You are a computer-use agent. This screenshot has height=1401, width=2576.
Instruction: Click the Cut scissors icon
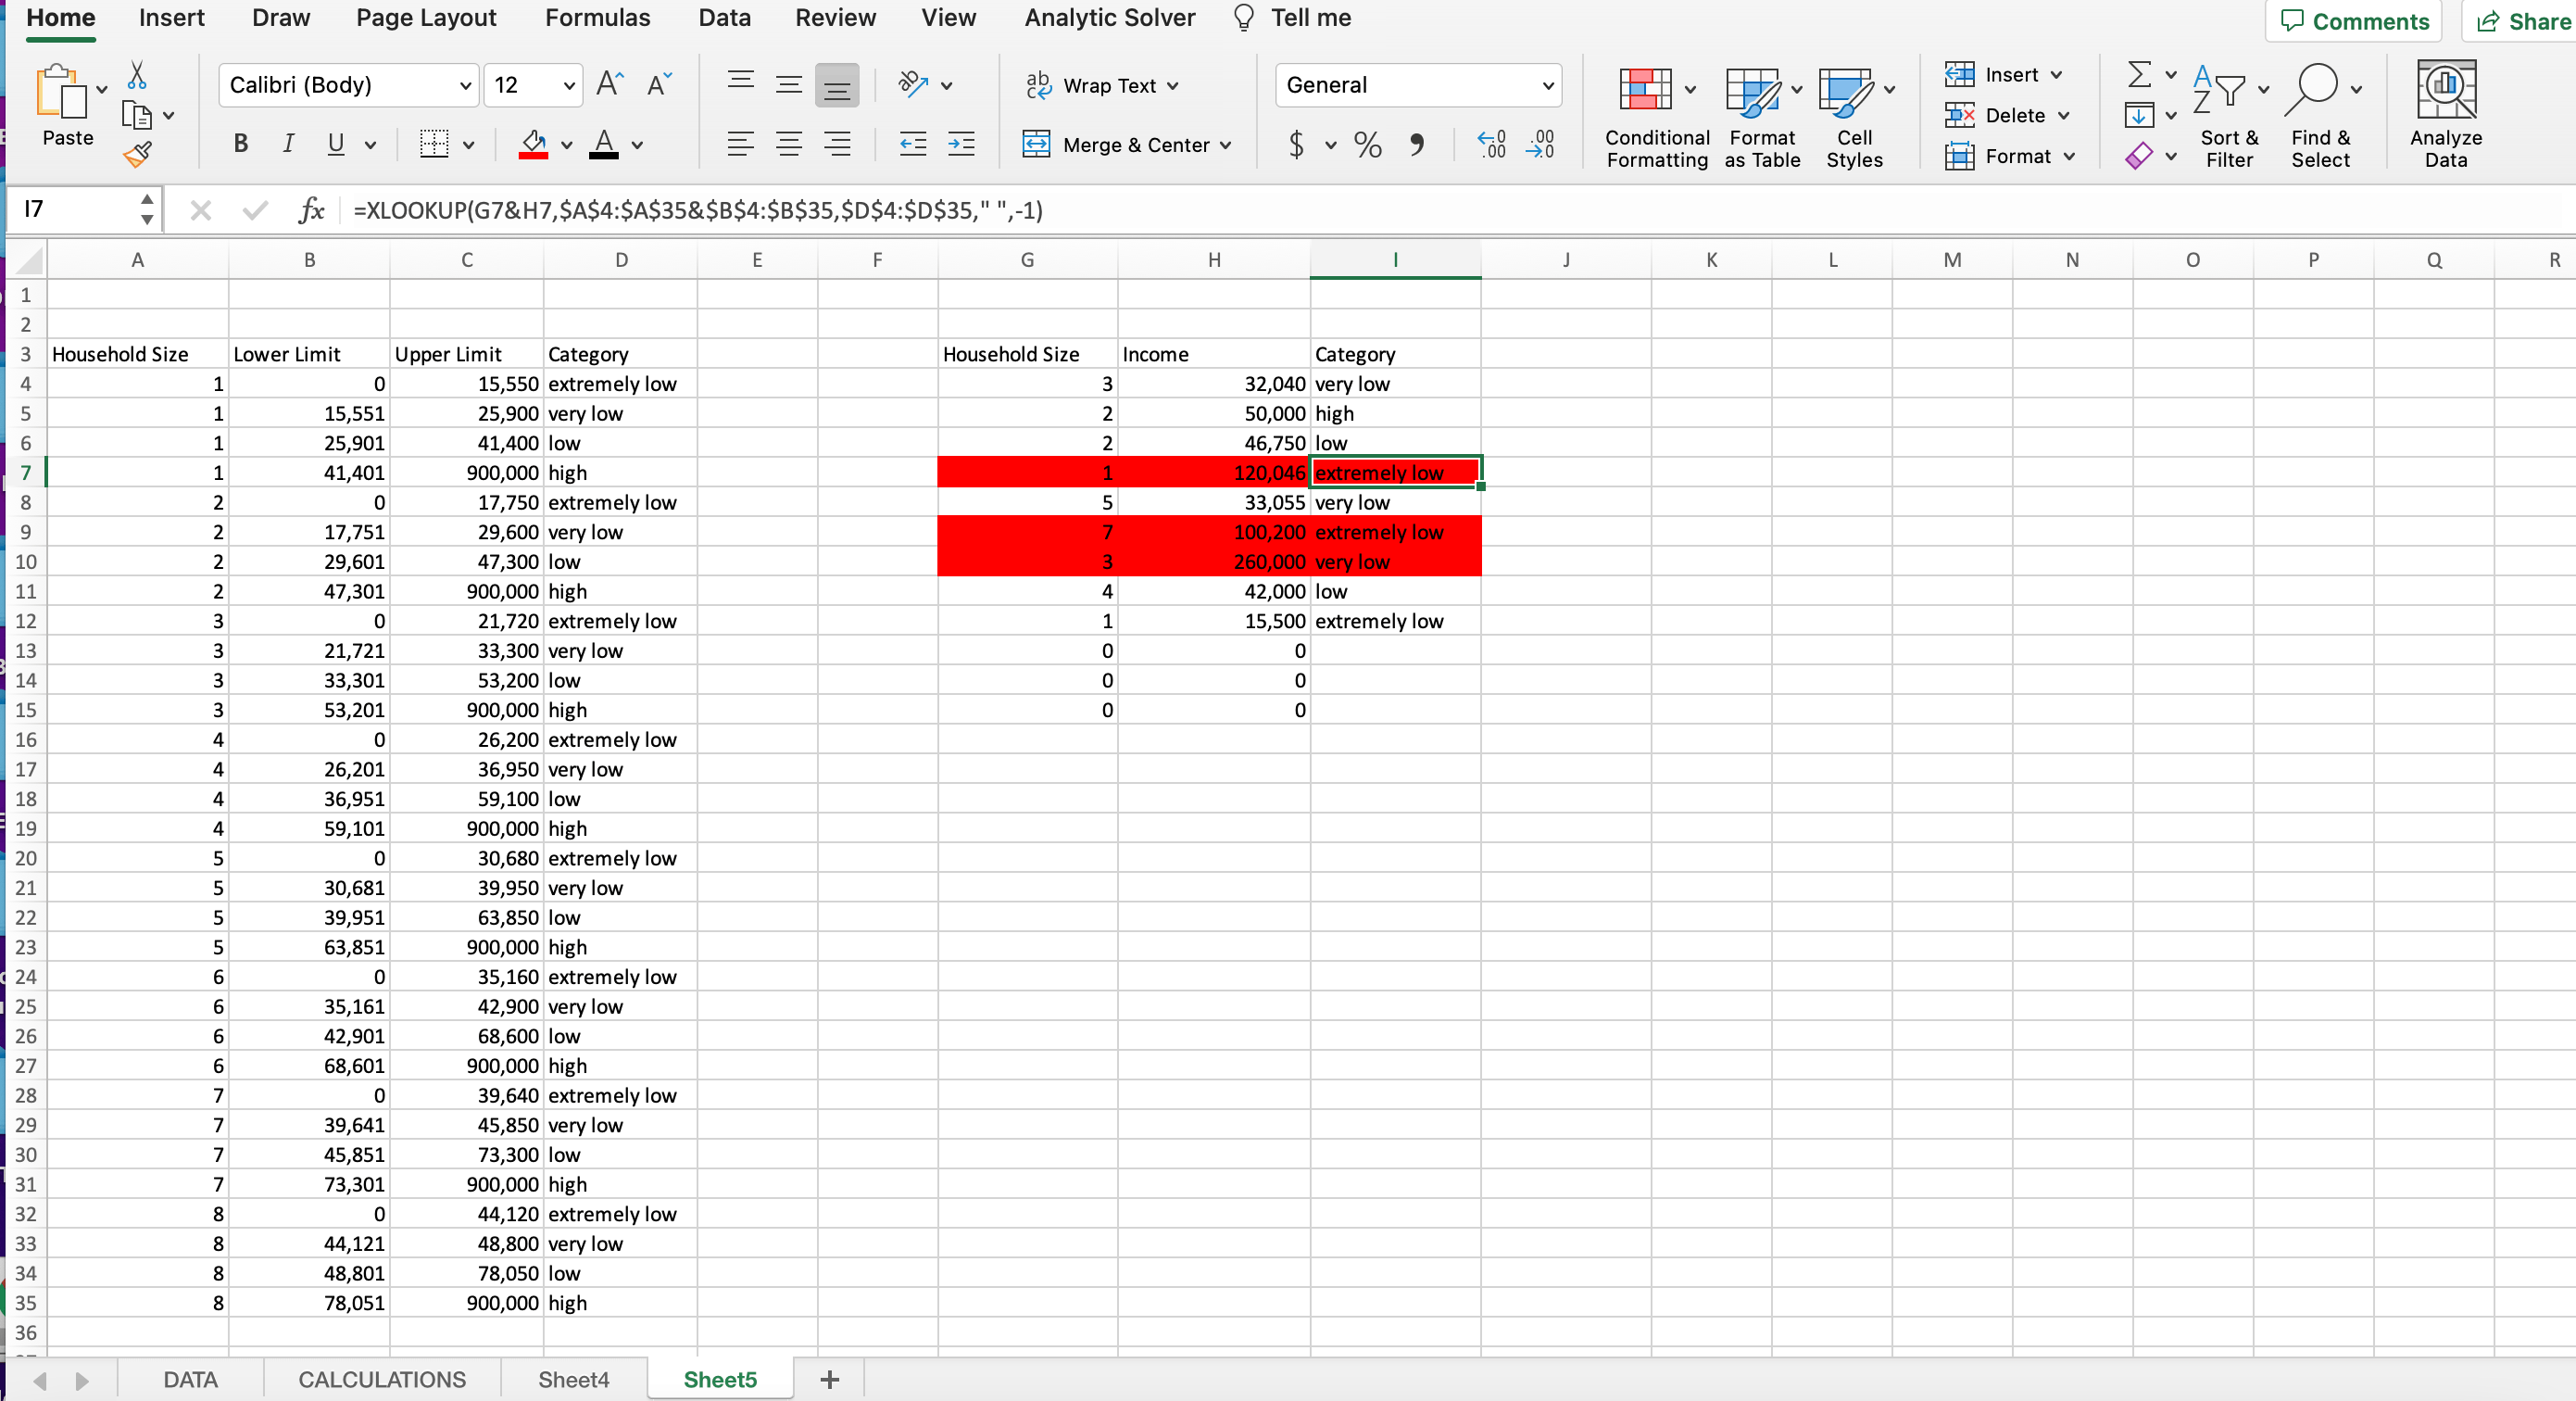[137, 75]
